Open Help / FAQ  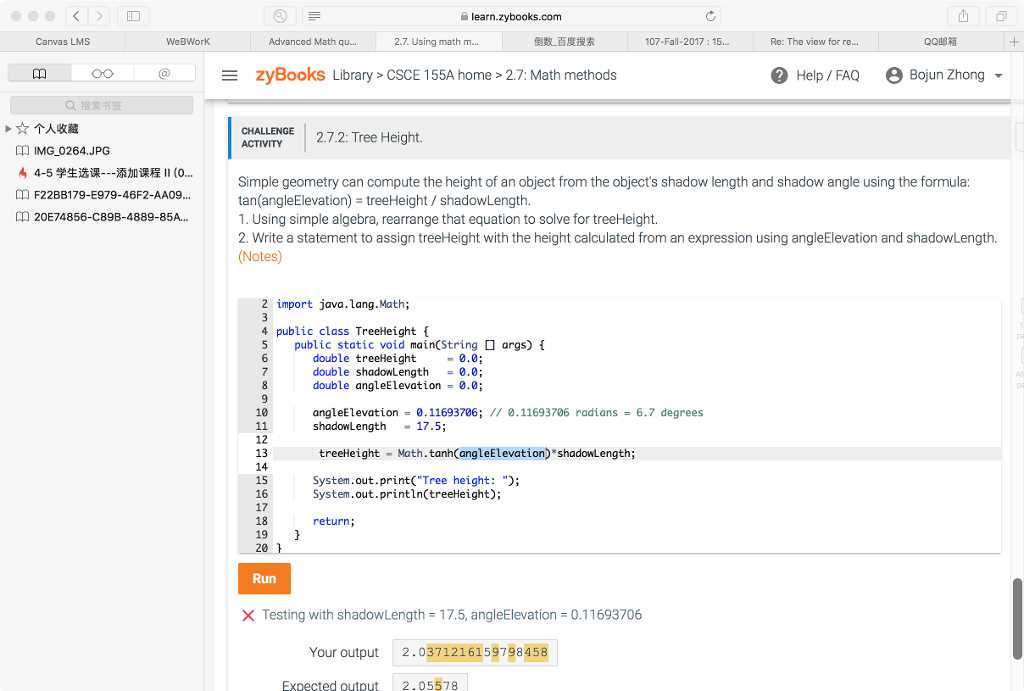point(815,76)
